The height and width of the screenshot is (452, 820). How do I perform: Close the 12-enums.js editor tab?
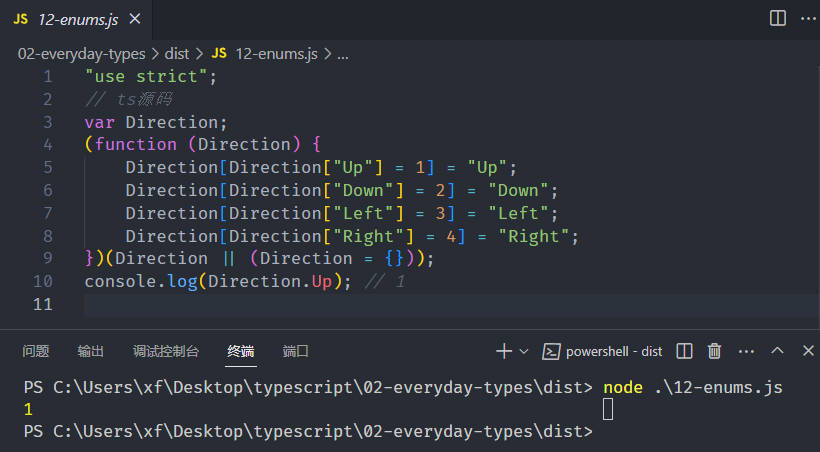(x=134, y=19)
